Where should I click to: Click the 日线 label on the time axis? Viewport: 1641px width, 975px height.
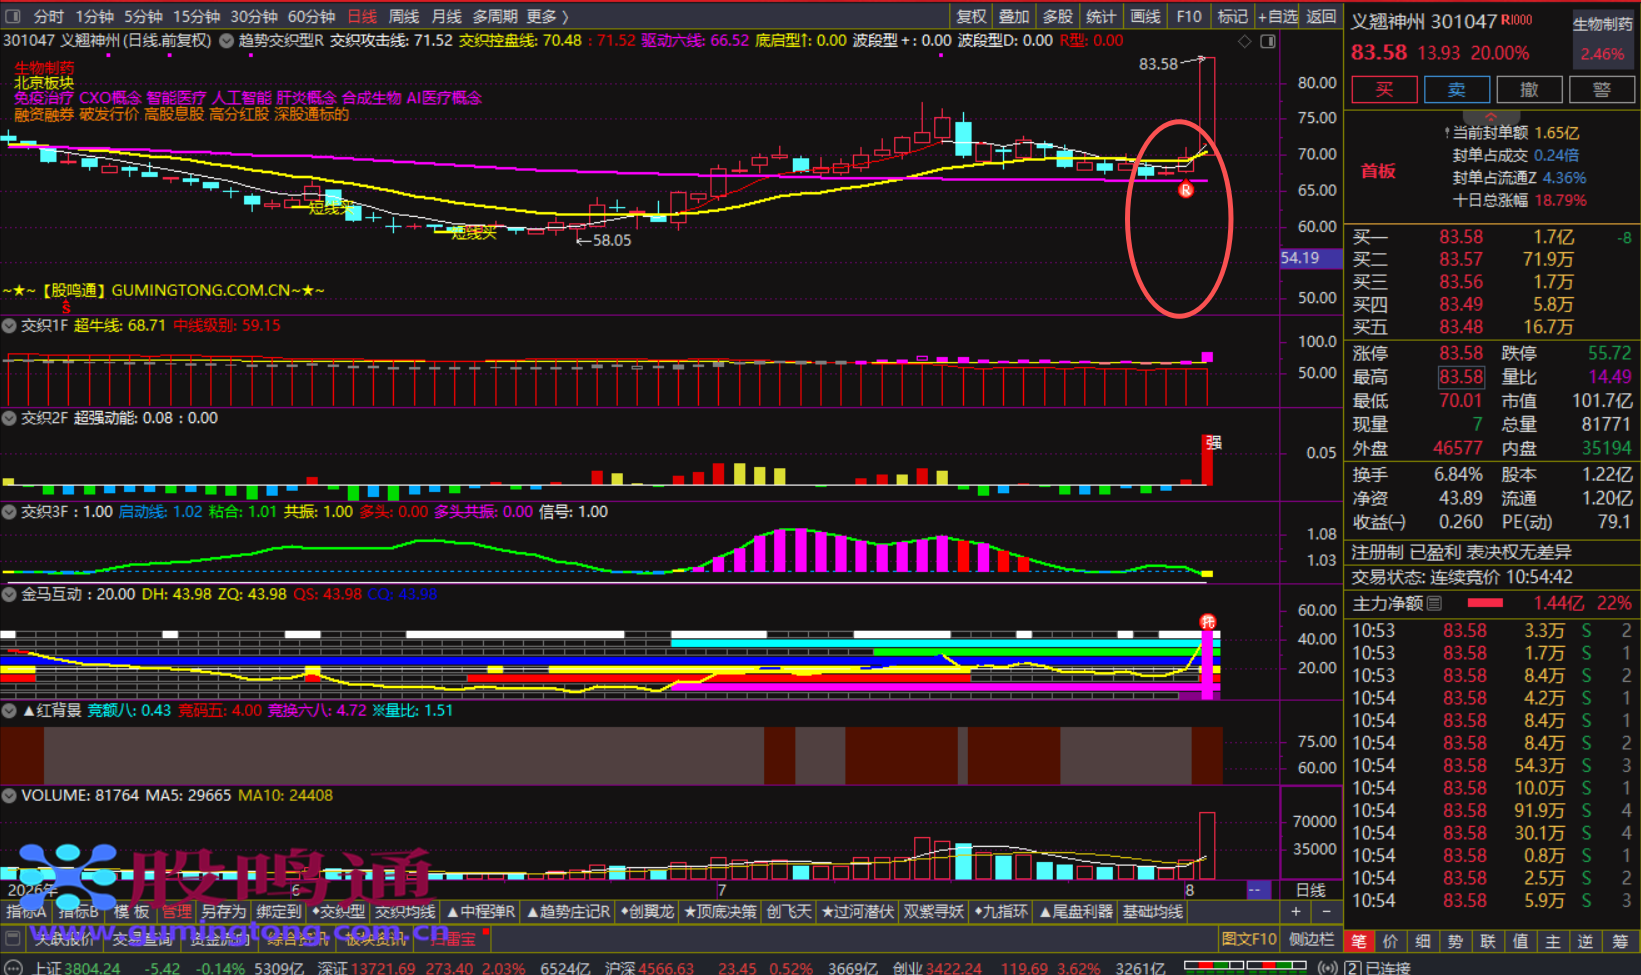pyautogui.click(x=1311, y=890)
